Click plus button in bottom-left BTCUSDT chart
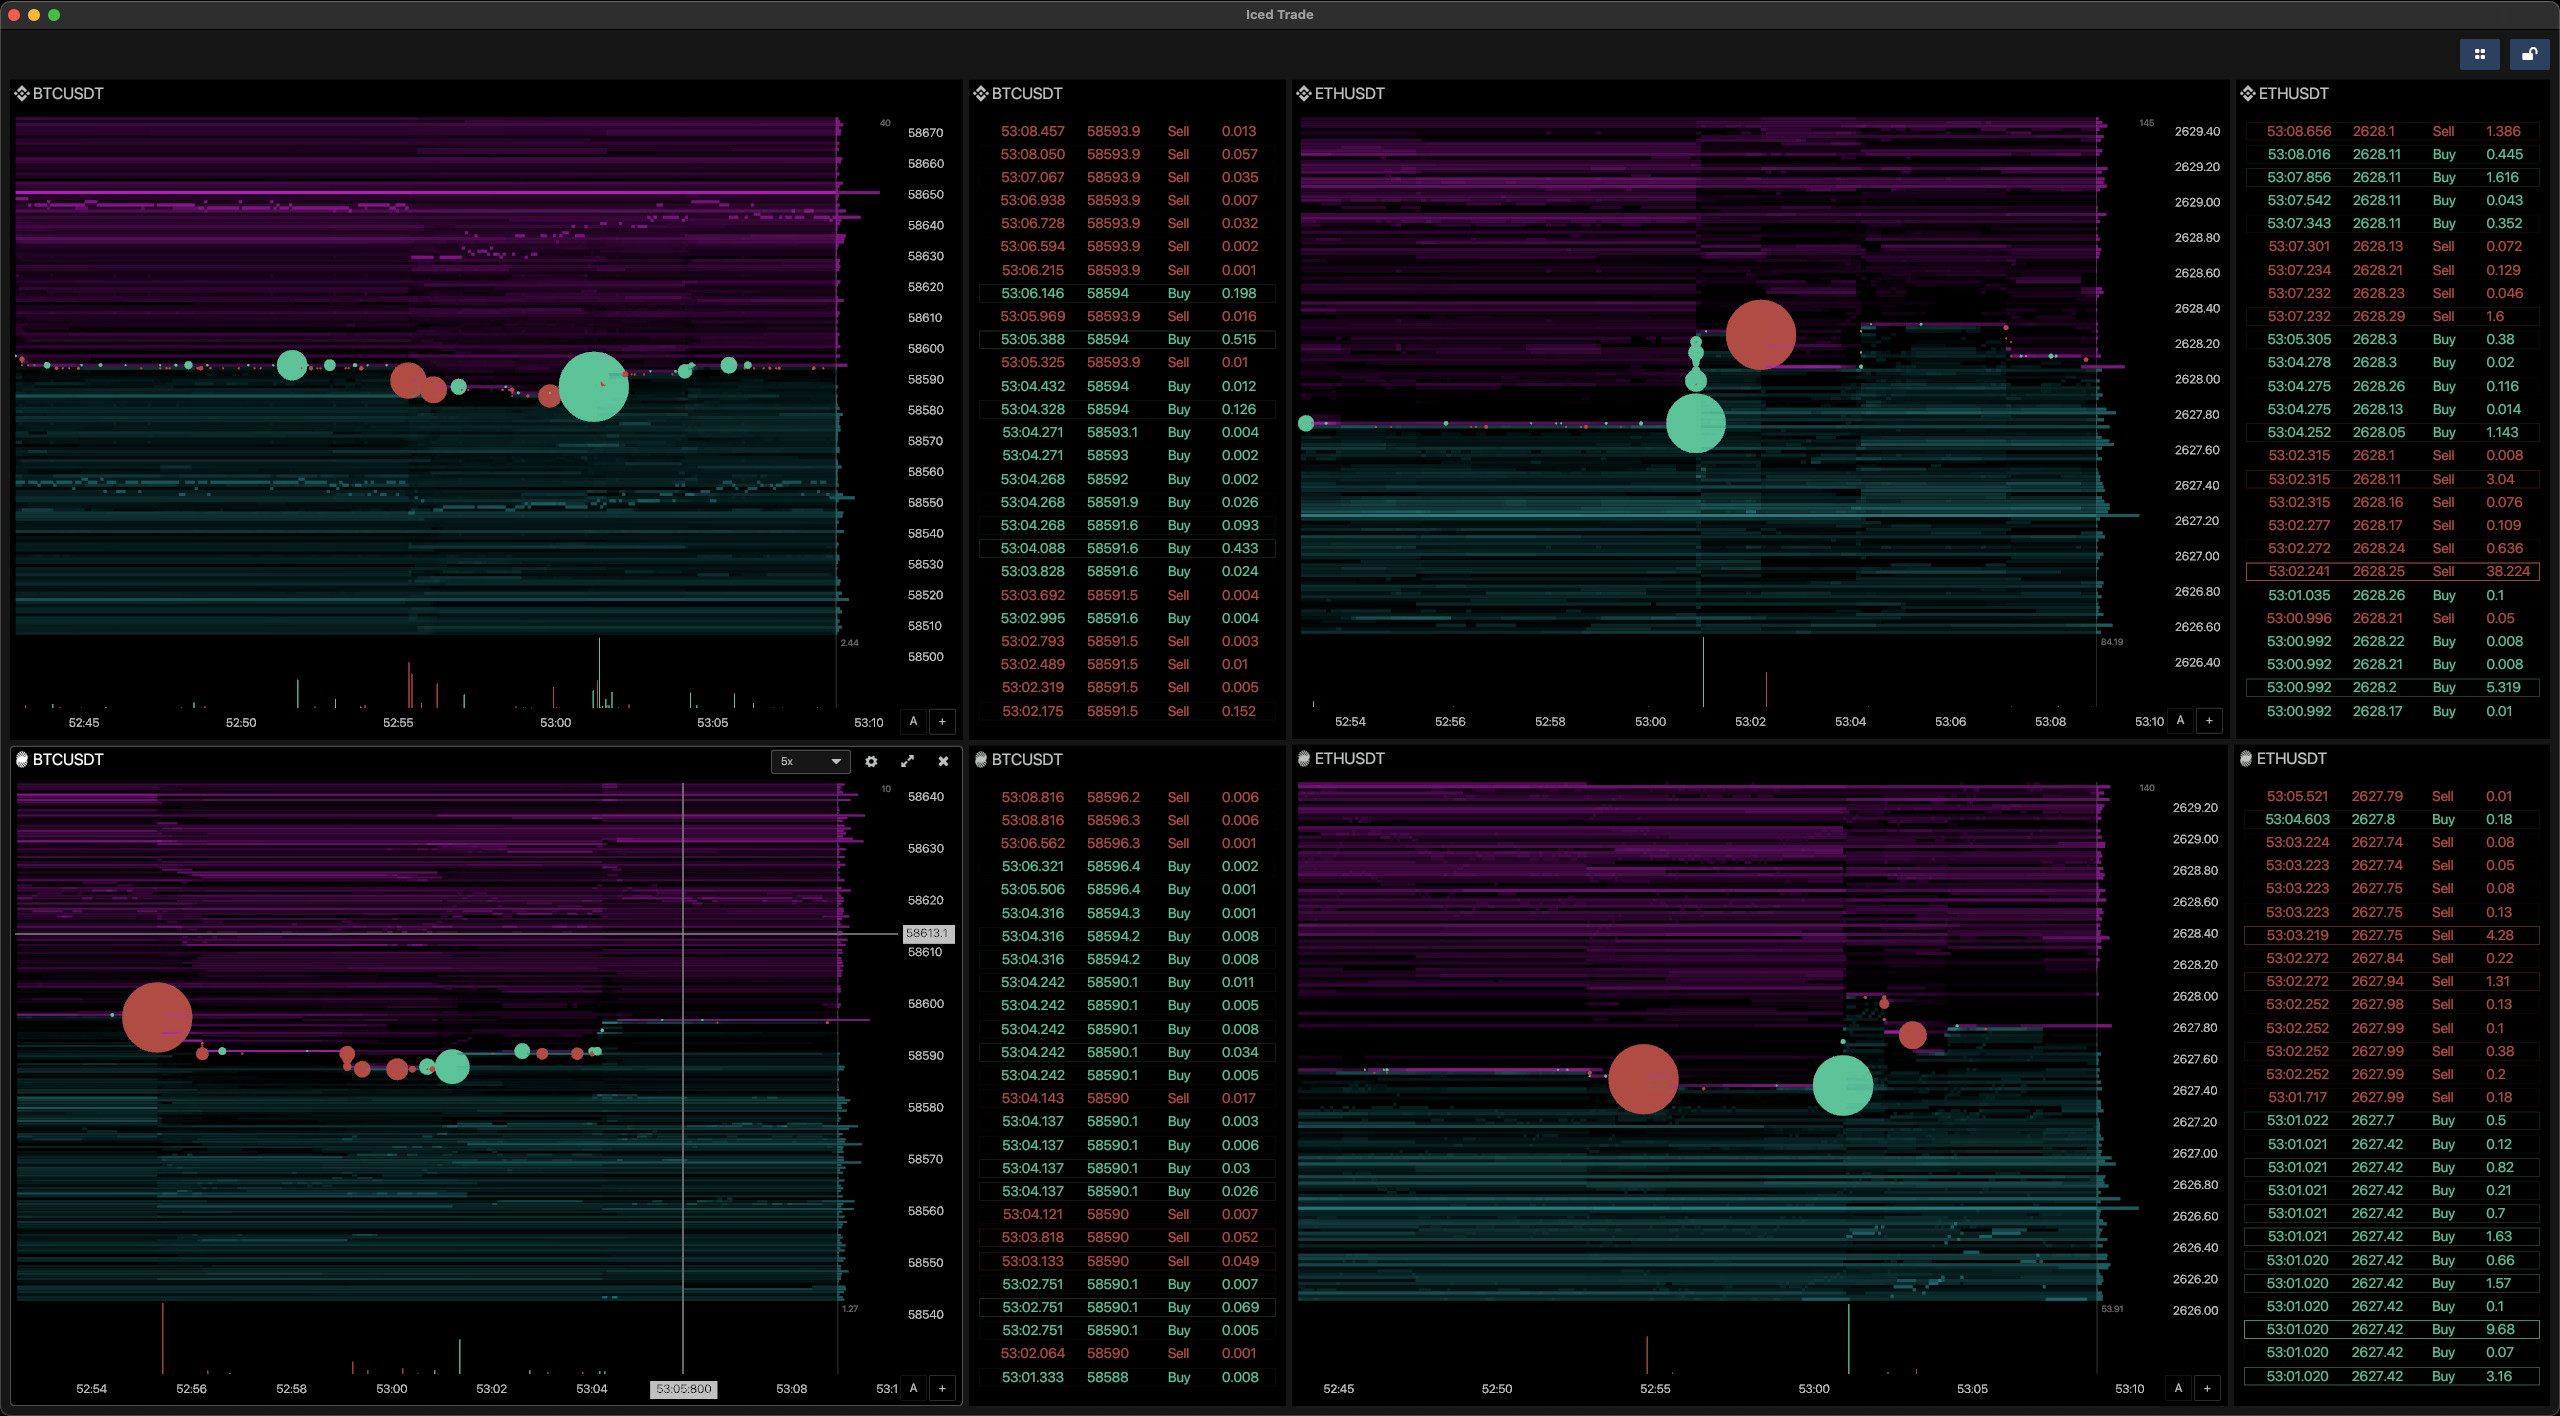This screenshot has width=2560, height=1416. [942, 1388]
